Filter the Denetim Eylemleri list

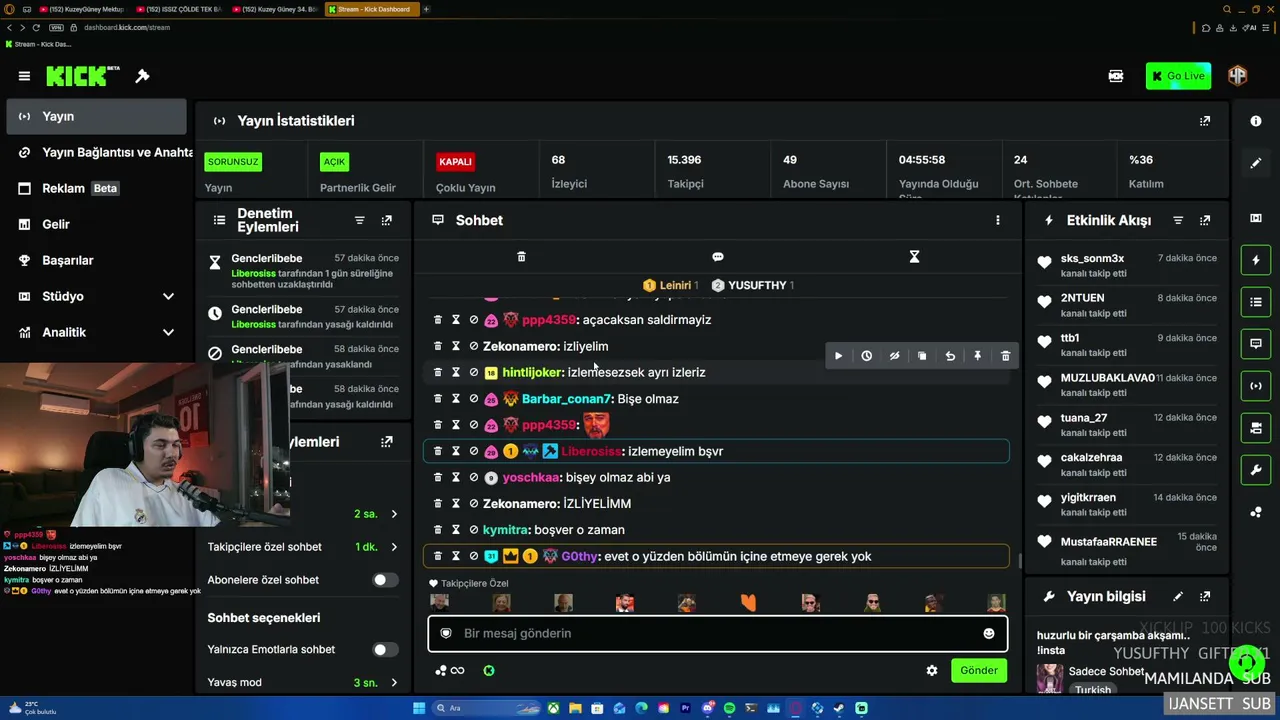(x=360, y=220)
